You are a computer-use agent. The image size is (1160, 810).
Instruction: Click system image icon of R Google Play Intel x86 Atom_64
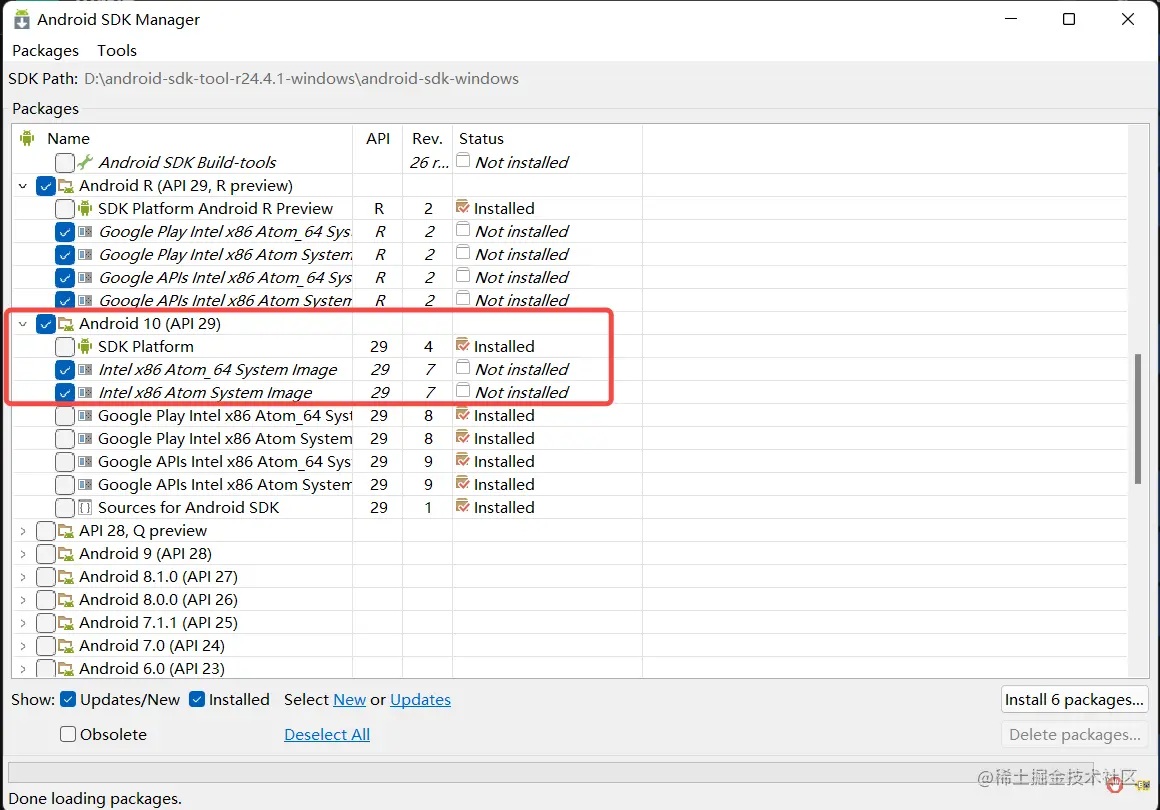tap(85, 232)
